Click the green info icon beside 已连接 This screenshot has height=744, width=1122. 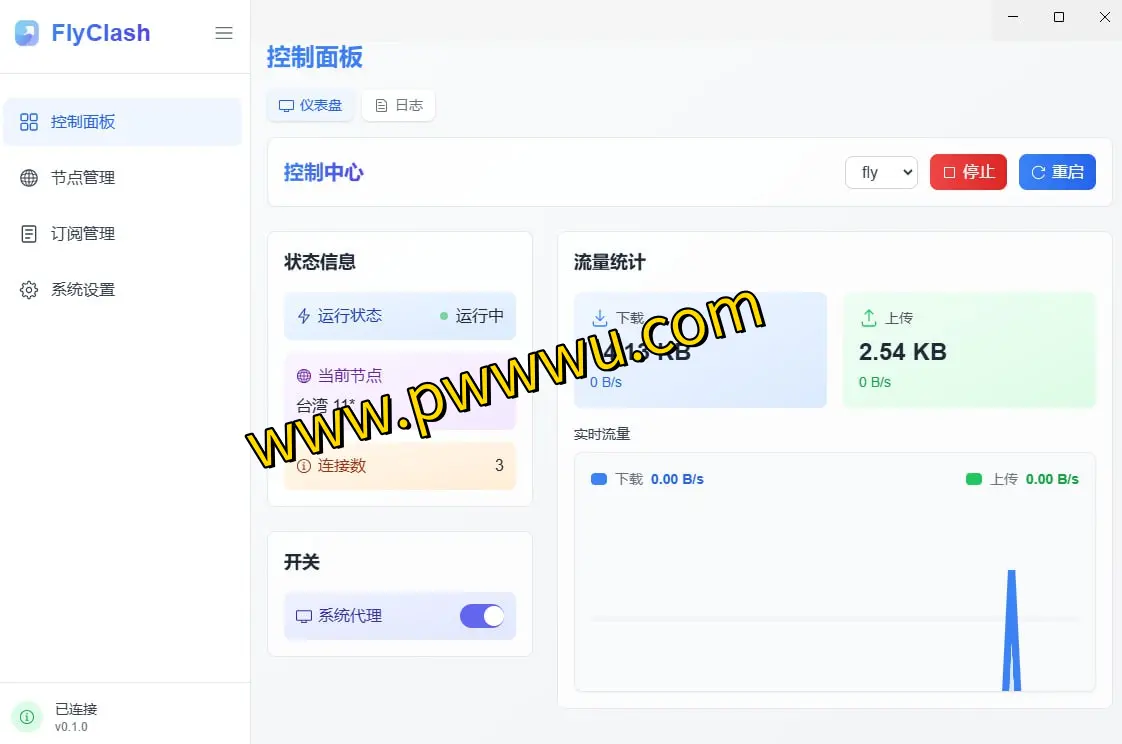27,717
